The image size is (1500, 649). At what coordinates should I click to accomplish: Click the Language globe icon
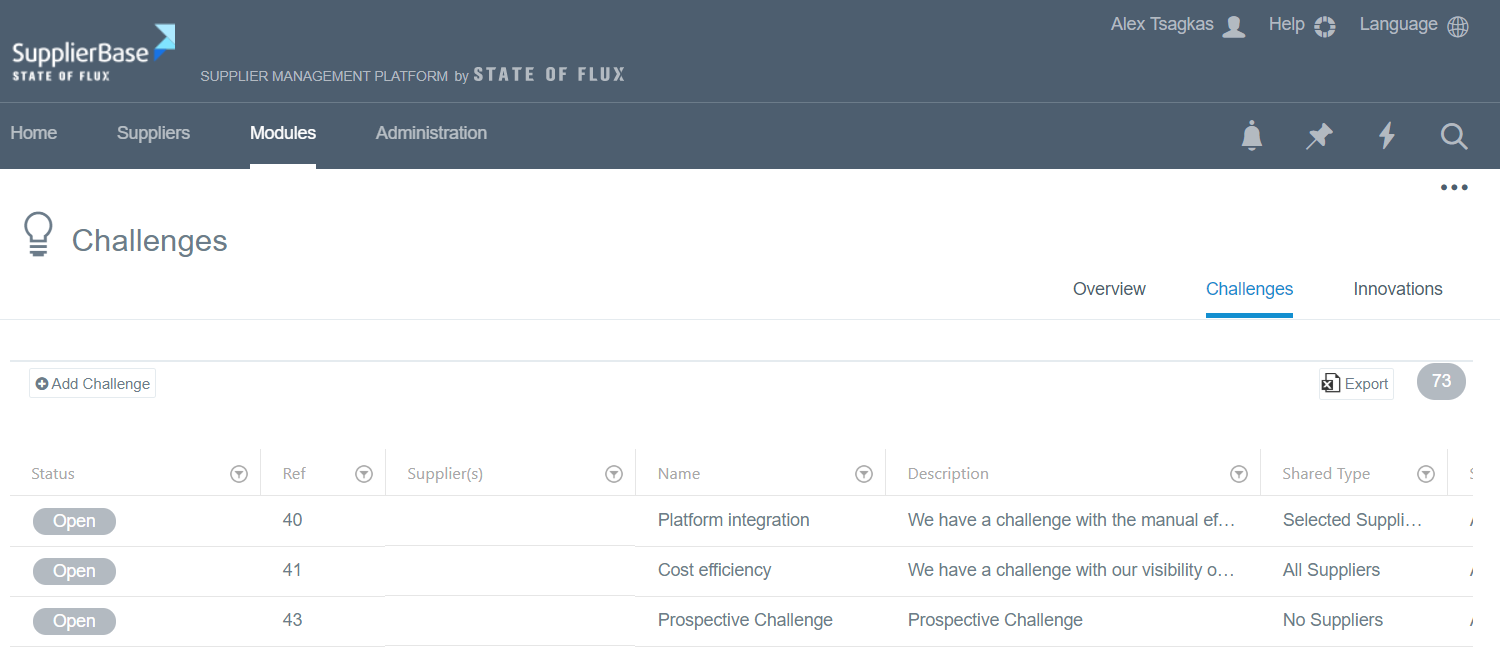click(x=1458, y=27)
